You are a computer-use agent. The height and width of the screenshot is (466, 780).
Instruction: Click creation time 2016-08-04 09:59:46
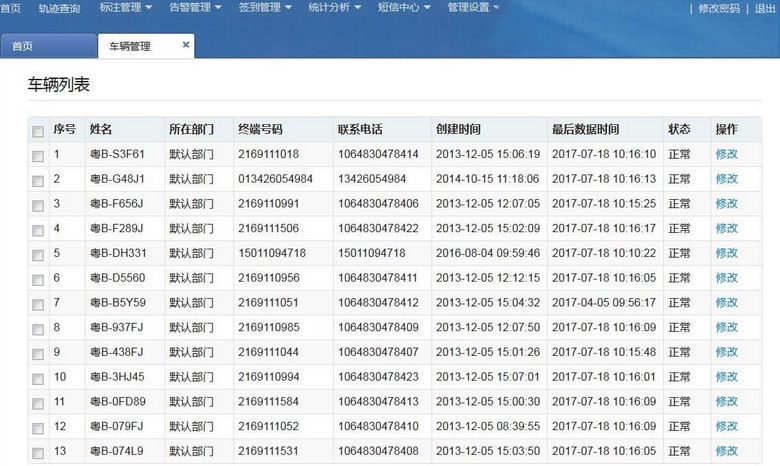[488, 253]
